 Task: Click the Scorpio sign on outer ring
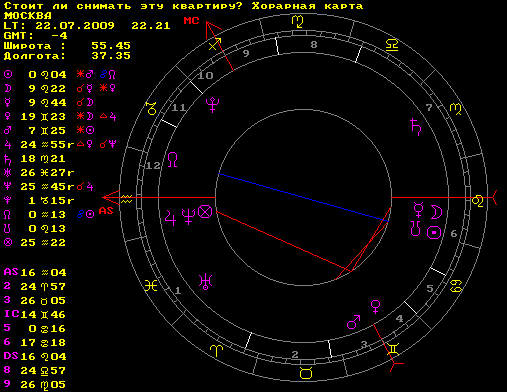[x=297, y=21]
